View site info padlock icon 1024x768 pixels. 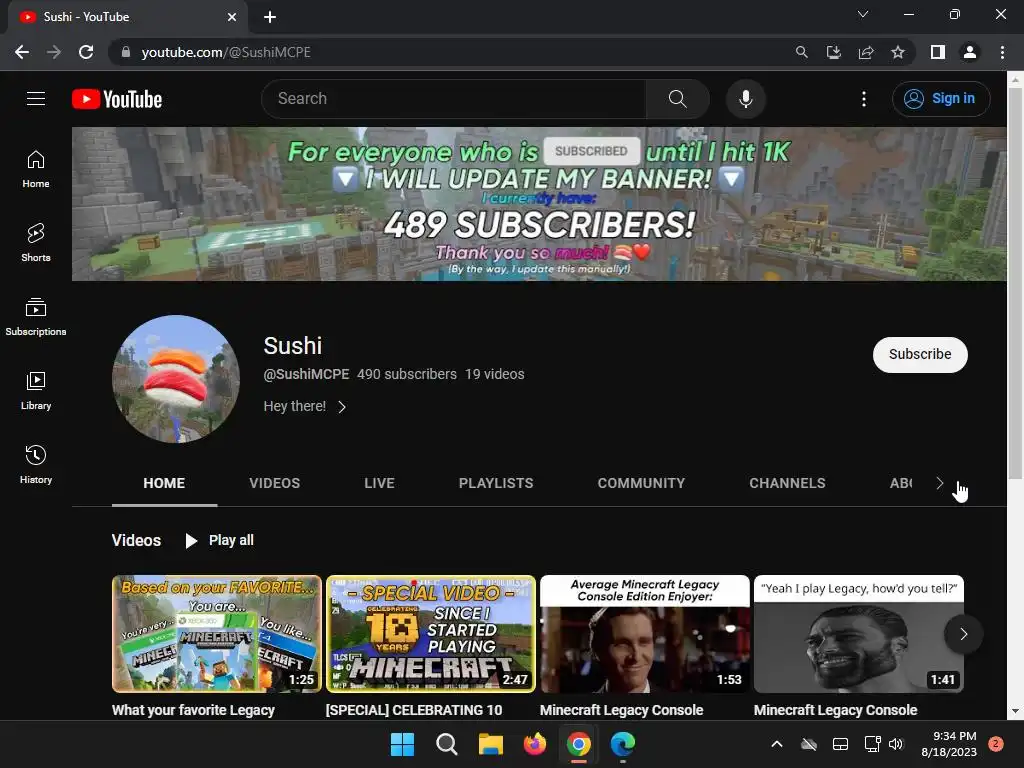126,52
